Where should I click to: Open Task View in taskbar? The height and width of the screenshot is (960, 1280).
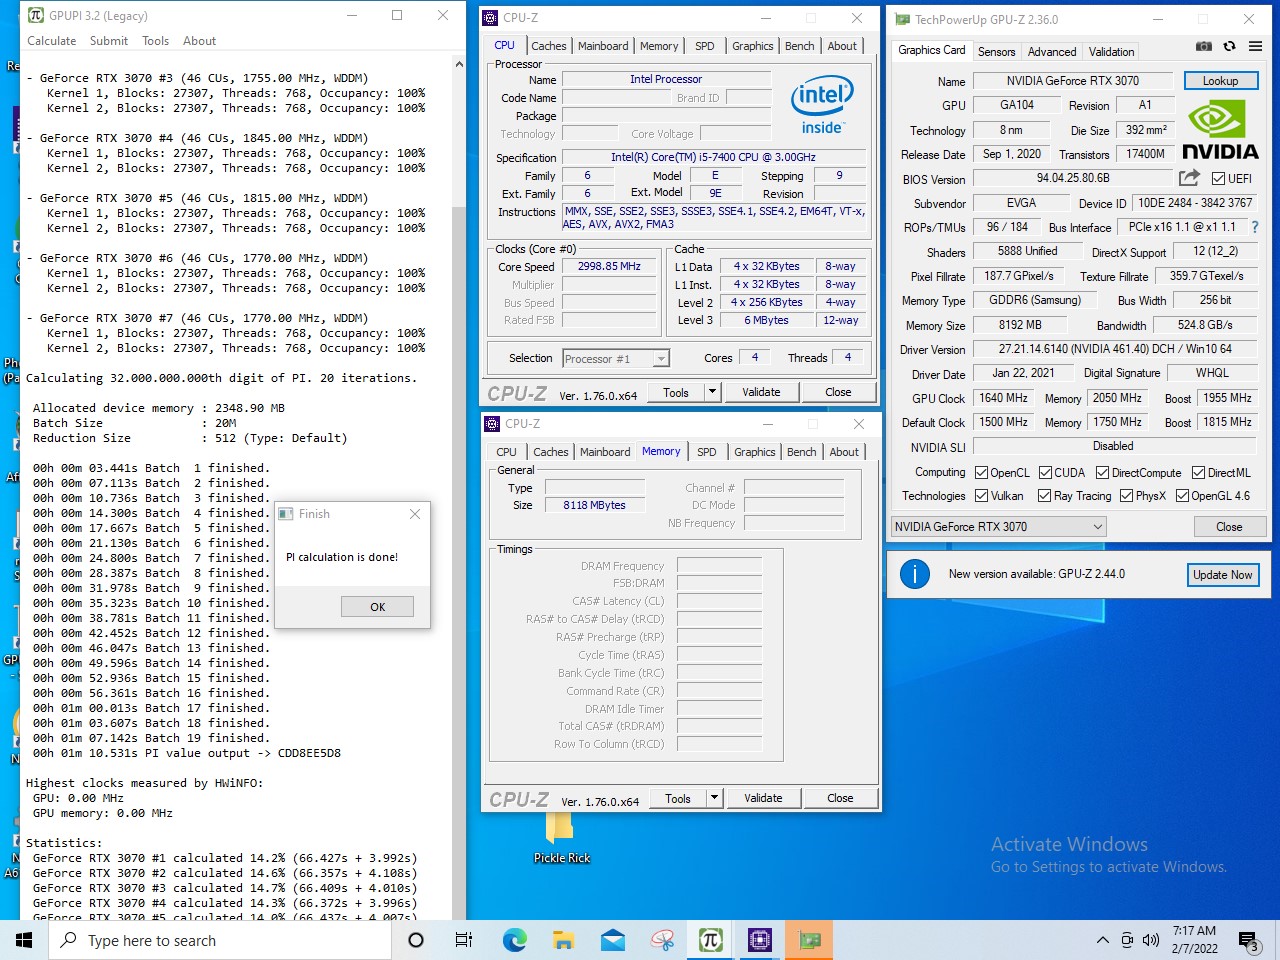coord(464,940)
